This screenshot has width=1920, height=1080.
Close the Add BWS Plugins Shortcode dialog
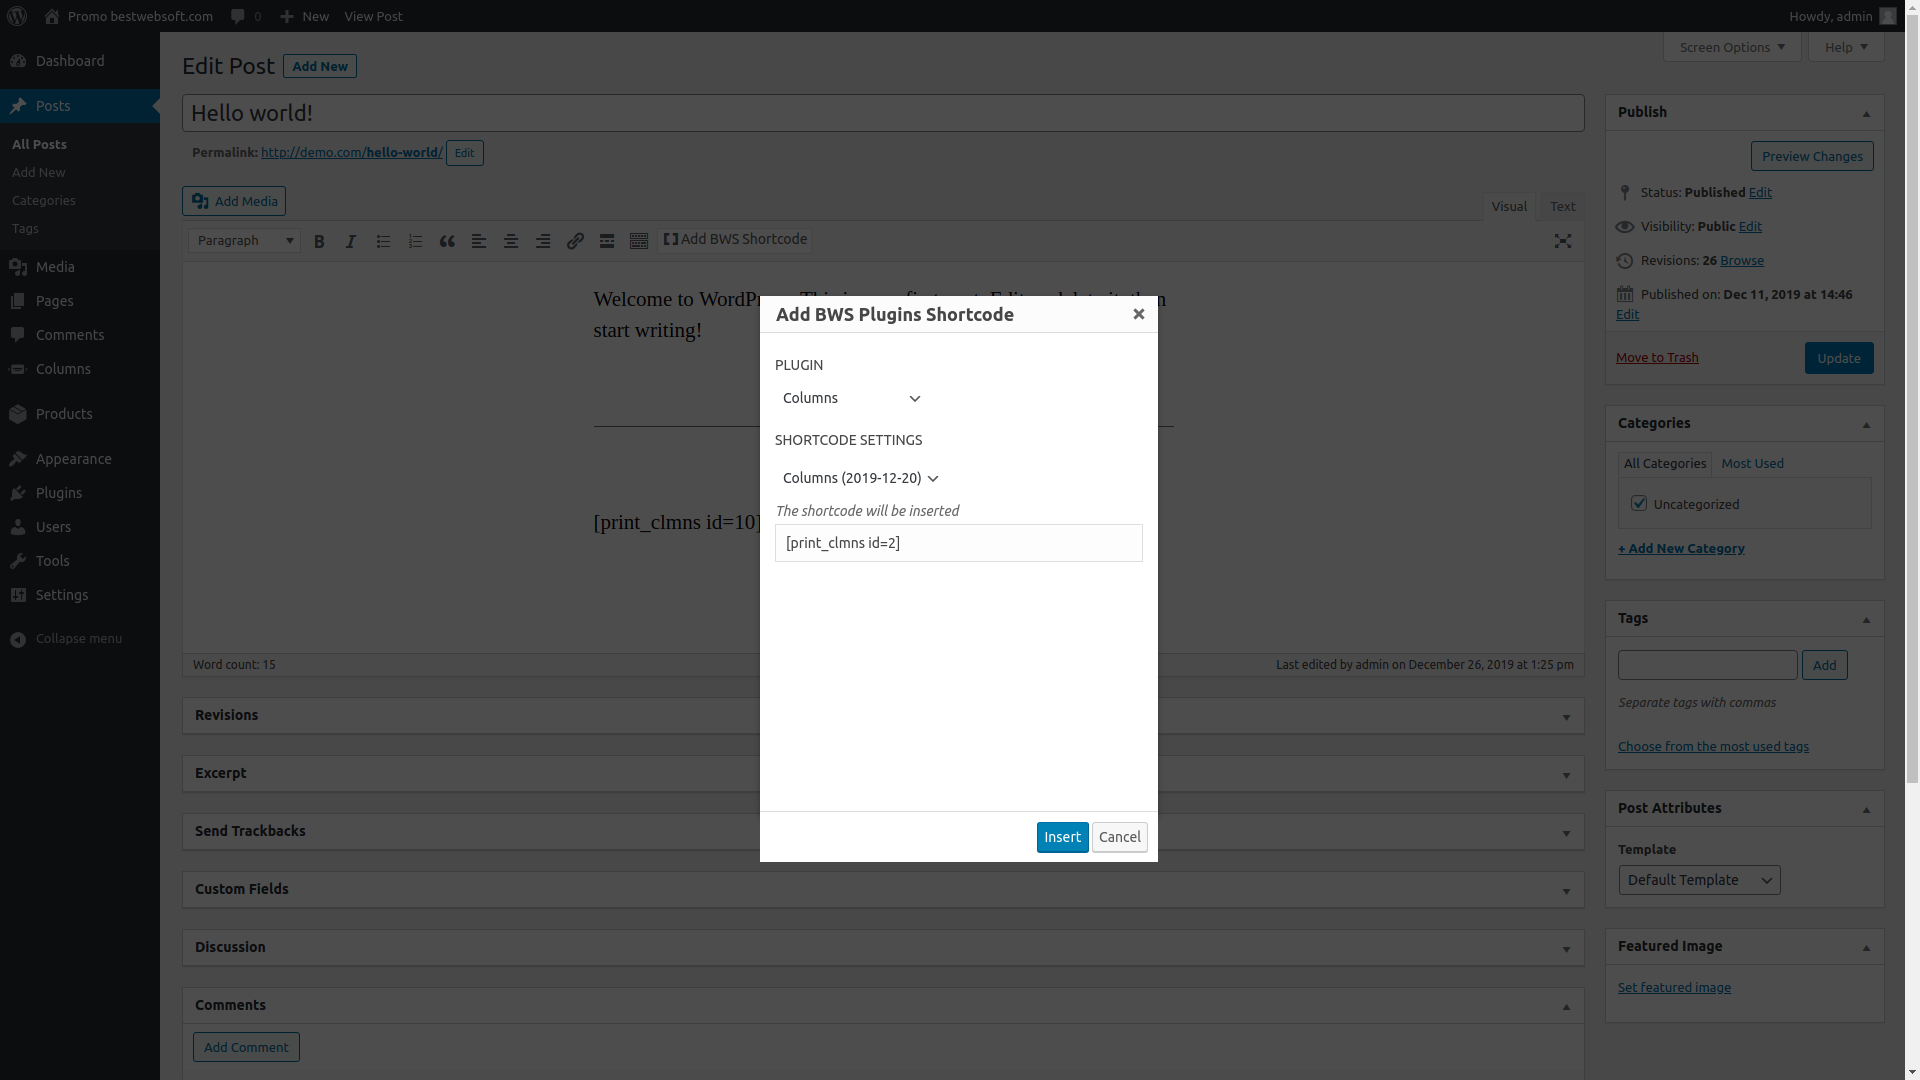point(1138,314)
